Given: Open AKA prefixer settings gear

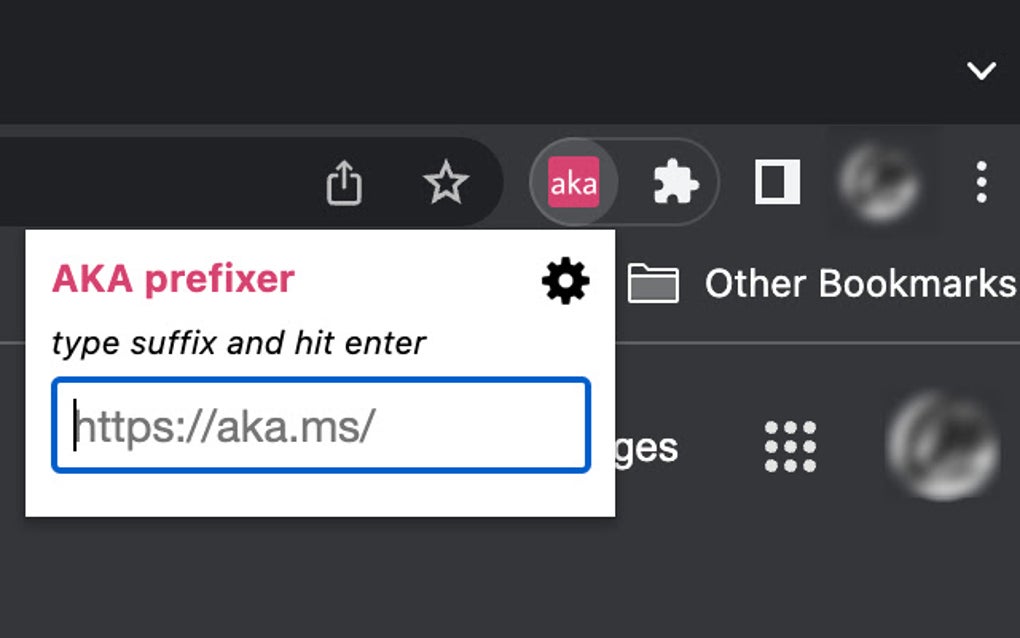Looking at the screenshot, I should (x=565, y=281).
